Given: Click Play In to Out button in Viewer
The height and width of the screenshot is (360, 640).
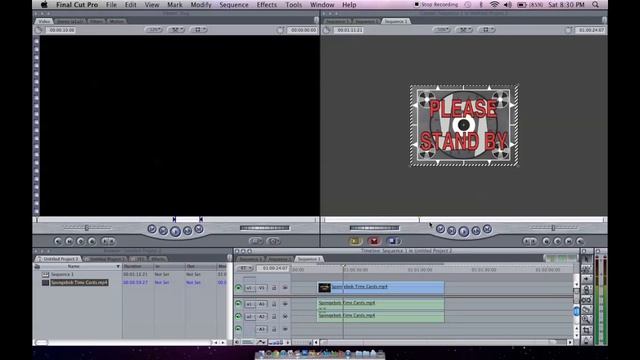Looking at the screenshot, I should pos(163,231).
